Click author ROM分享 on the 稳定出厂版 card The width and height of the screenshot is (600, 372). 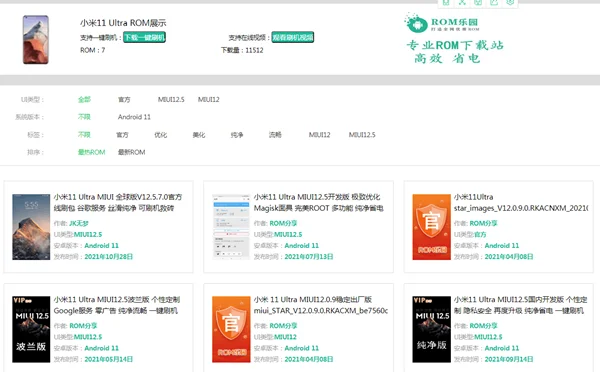[283, 326]
